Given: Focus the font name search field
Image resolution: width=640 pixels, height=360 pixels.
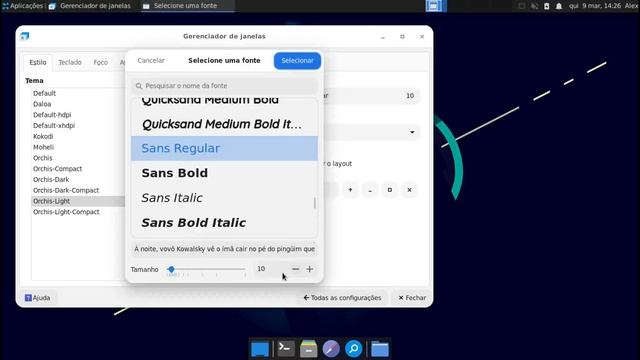Looking at the screenshot, I should pyautogui.click(x=224, y=86).
